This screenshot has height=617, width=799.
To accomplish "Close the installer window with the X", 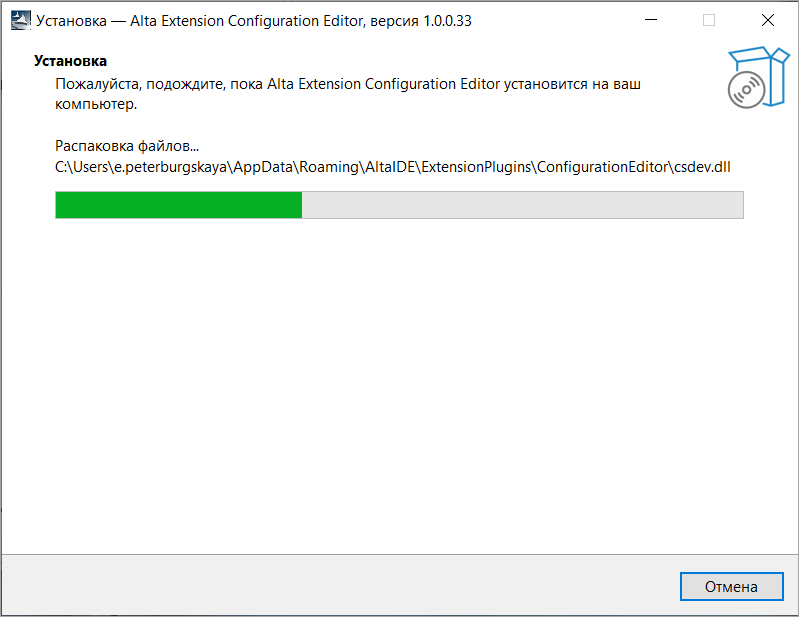I will pos(767,20).
